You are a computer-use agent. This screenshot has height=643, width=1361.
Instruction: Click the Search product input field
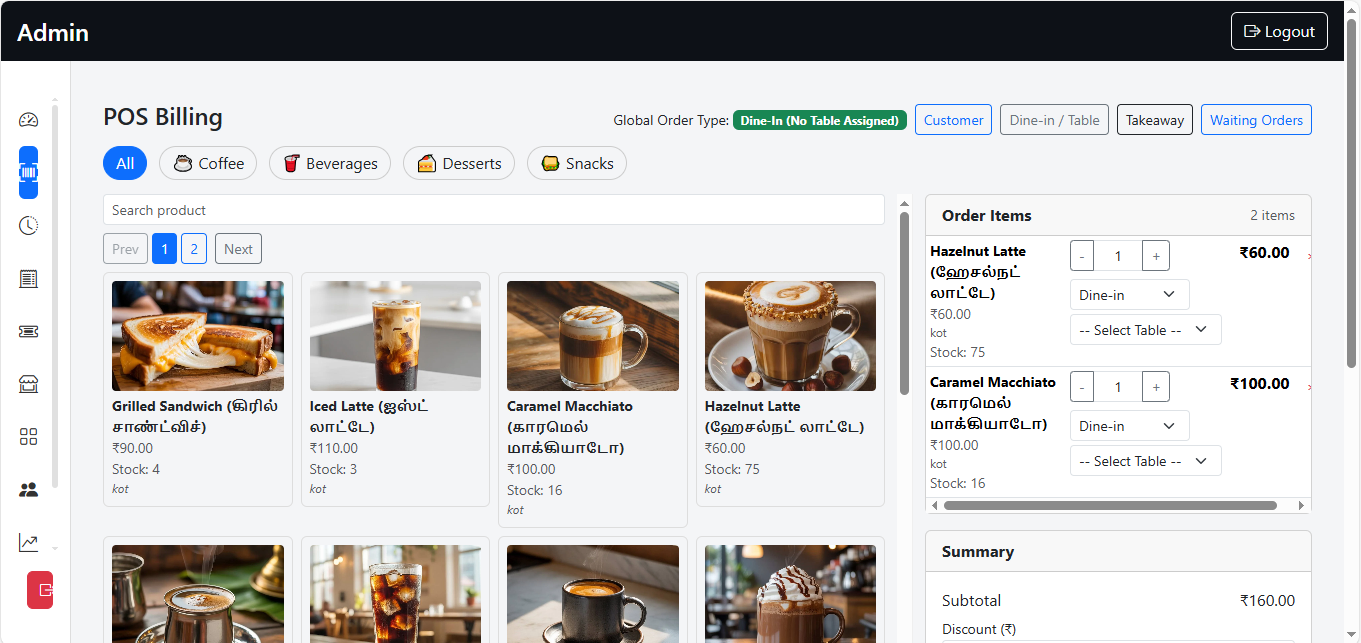pyautogui.click(x=493, y=210)
